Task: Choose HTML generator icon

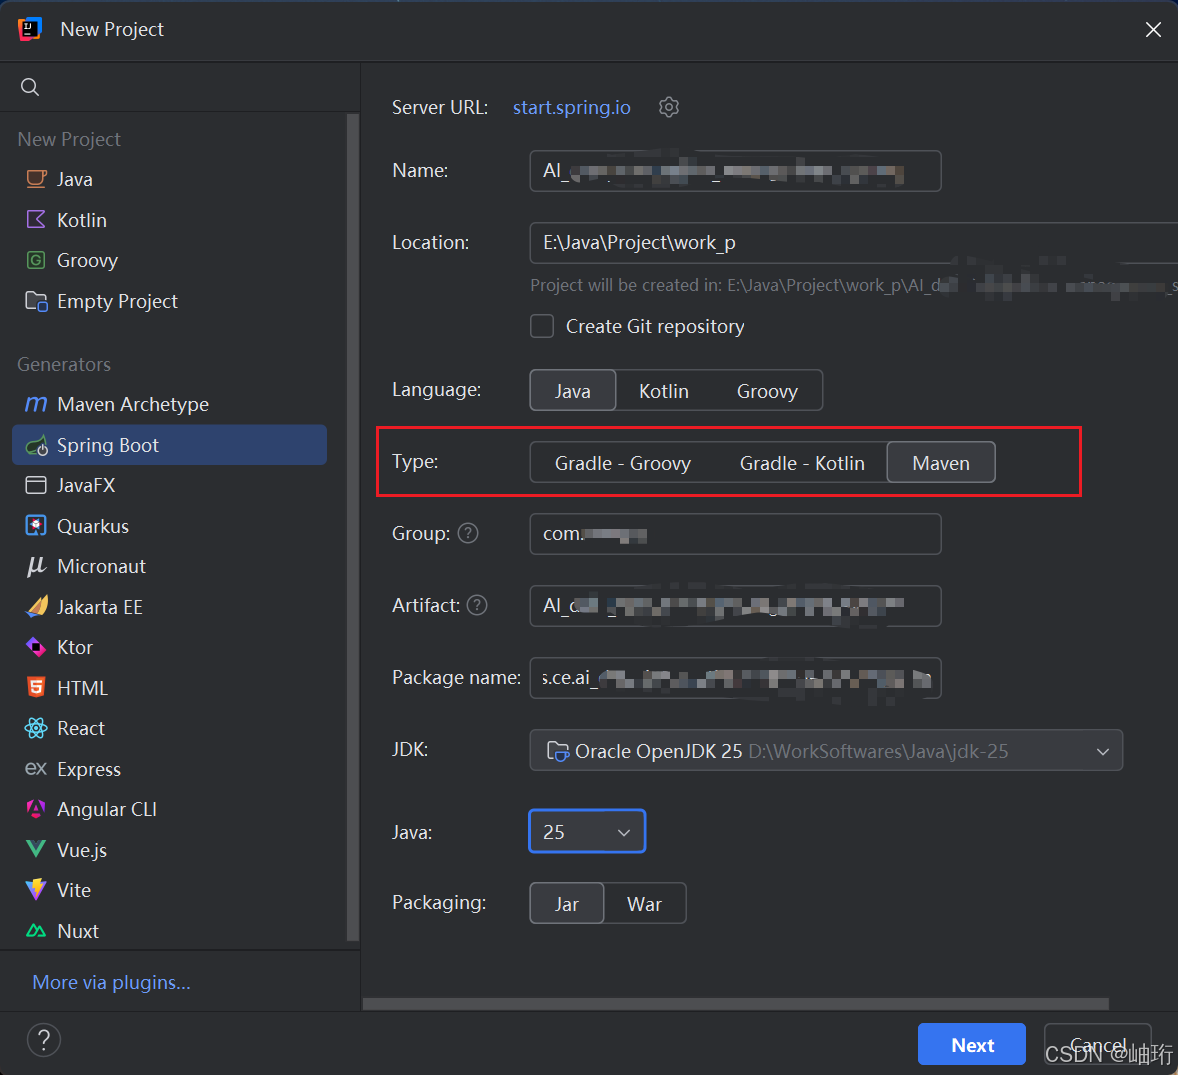Action: [x=36, y=687]
